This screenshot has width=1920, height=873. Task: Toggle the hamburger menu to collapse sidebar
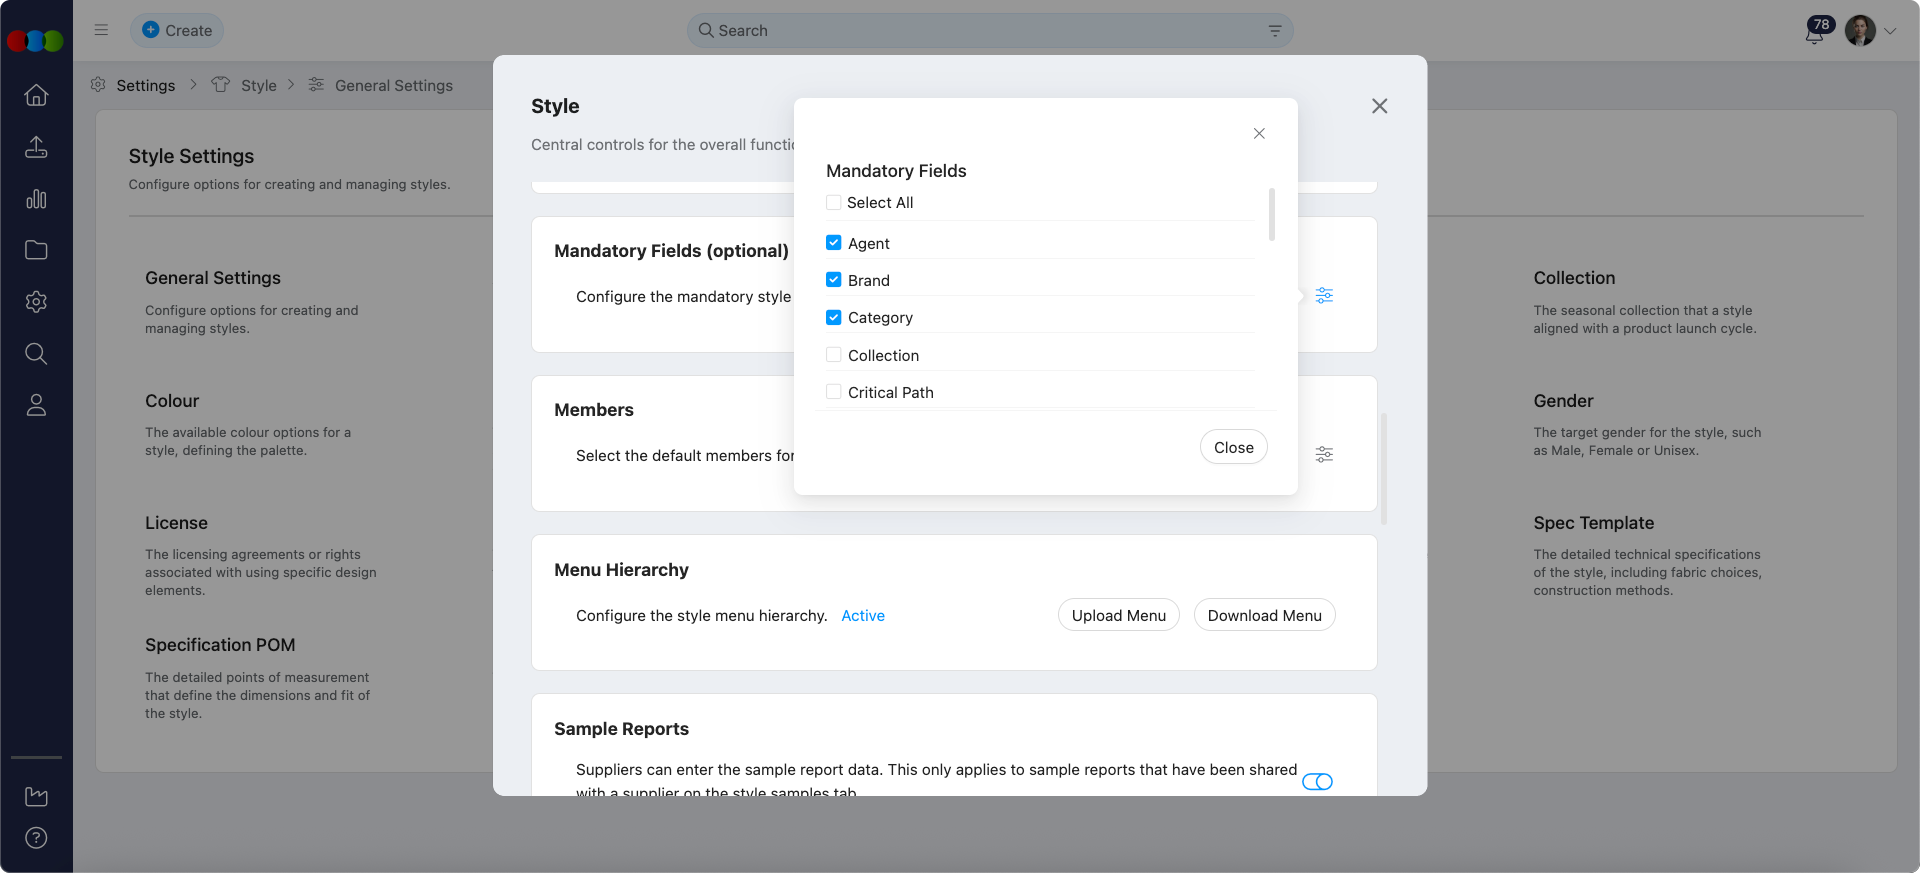[101, 30]
